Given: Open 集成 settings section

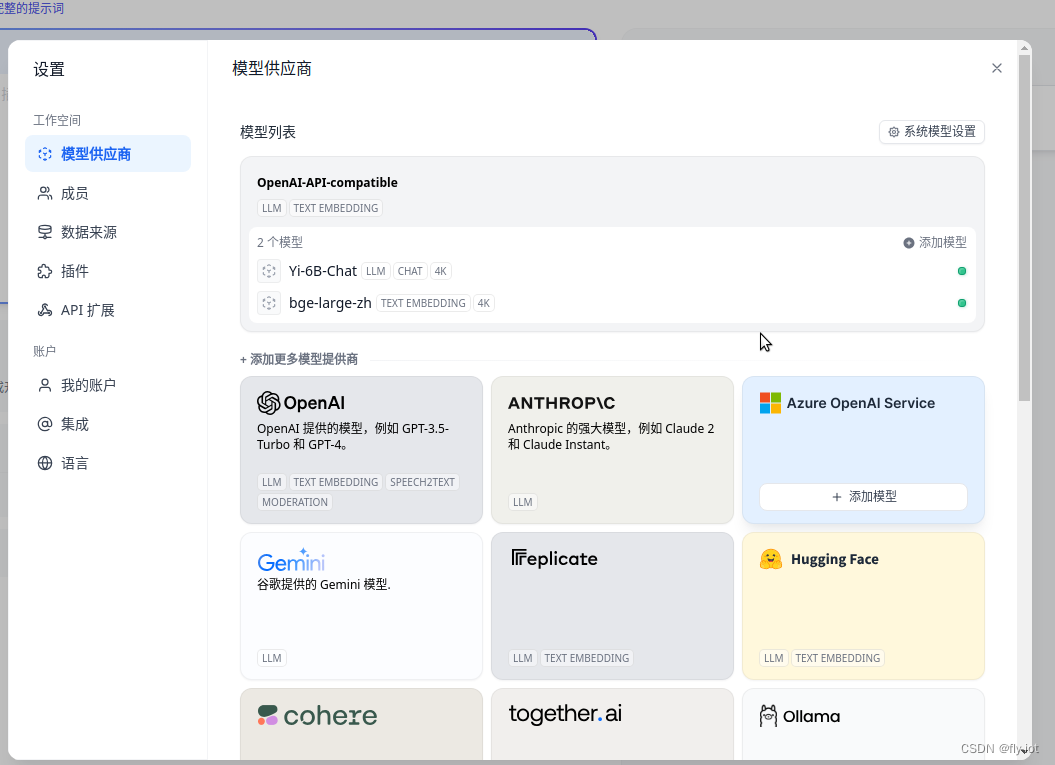Looking at the screenshot, I should tap(108, 424).
